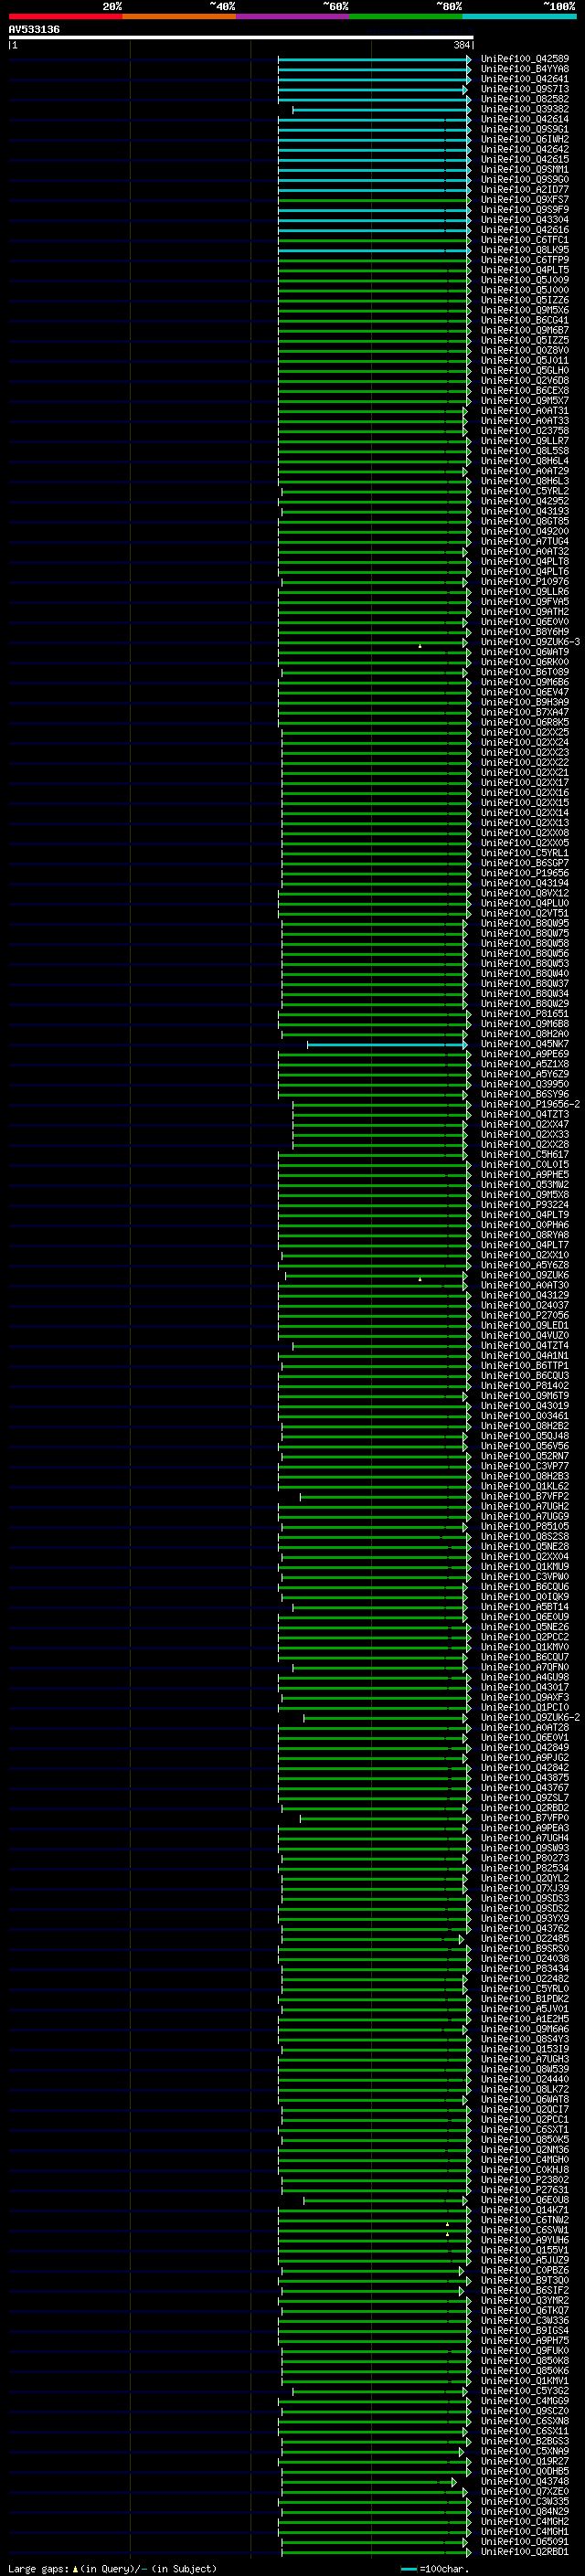Viewport: 585px width, 2576px height.
Task: Open hit UniRef100_B2BGS3
Action: click(x=525, y=2441)
